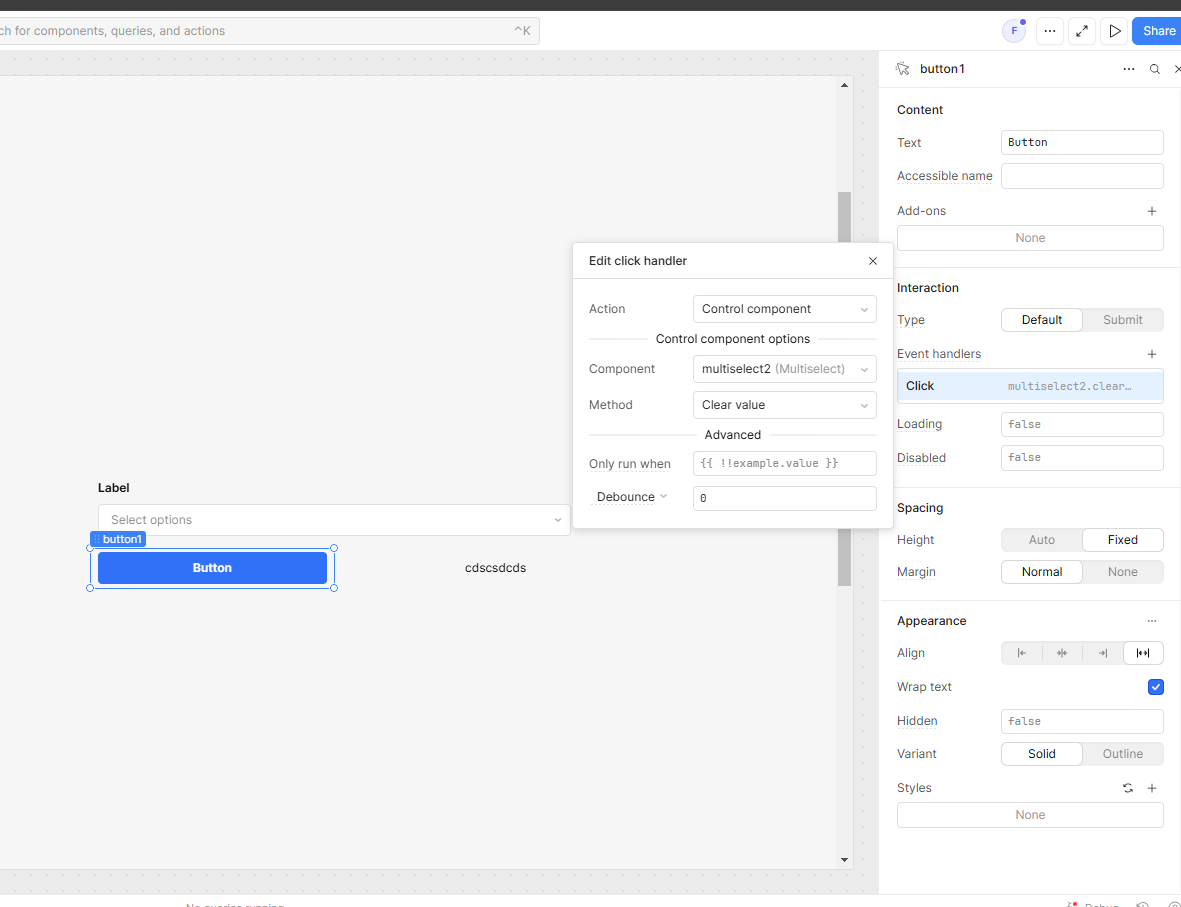
Task: Select the Click event handler entry
Action: (x=1030, y=386)
